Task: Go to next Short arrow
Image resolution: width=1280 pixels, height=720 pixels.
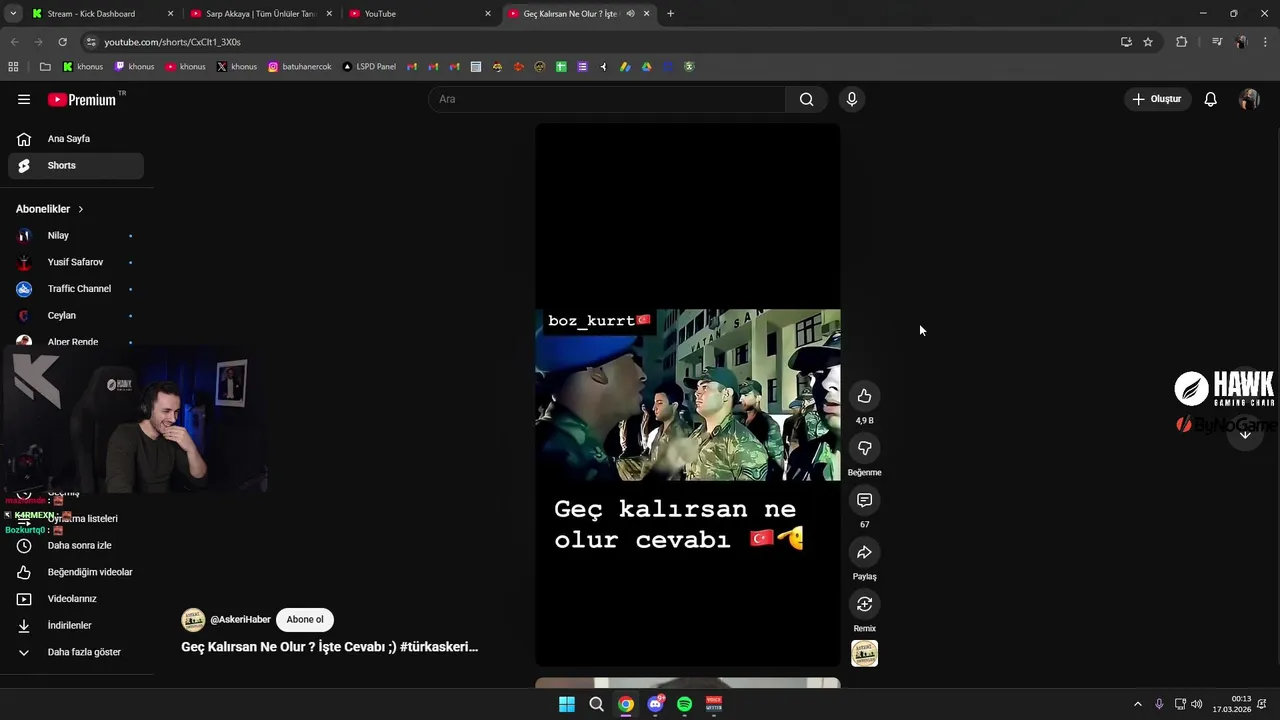Action: point(1245,434)
